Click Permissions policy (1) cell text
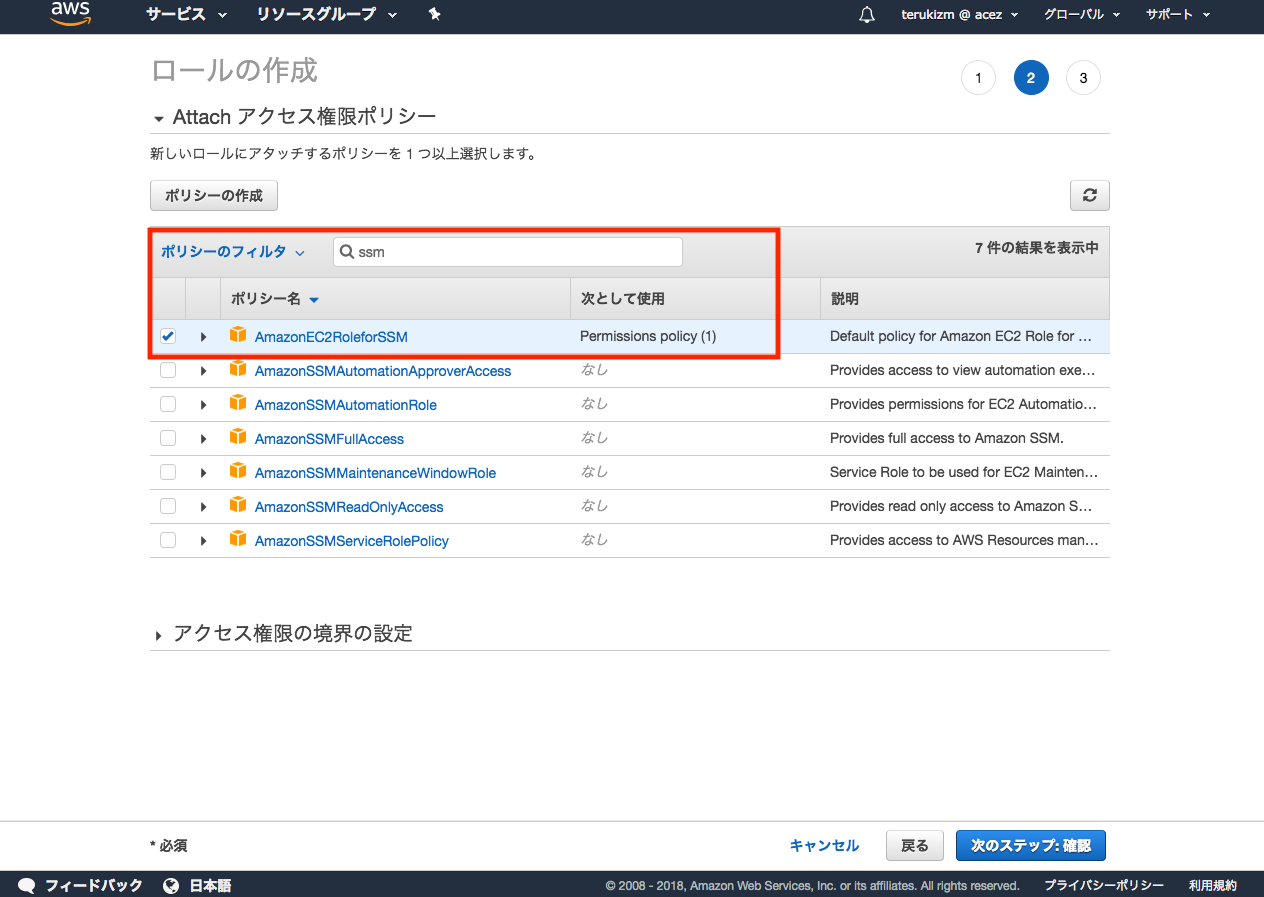The image size is (1264, 897). 648,336
